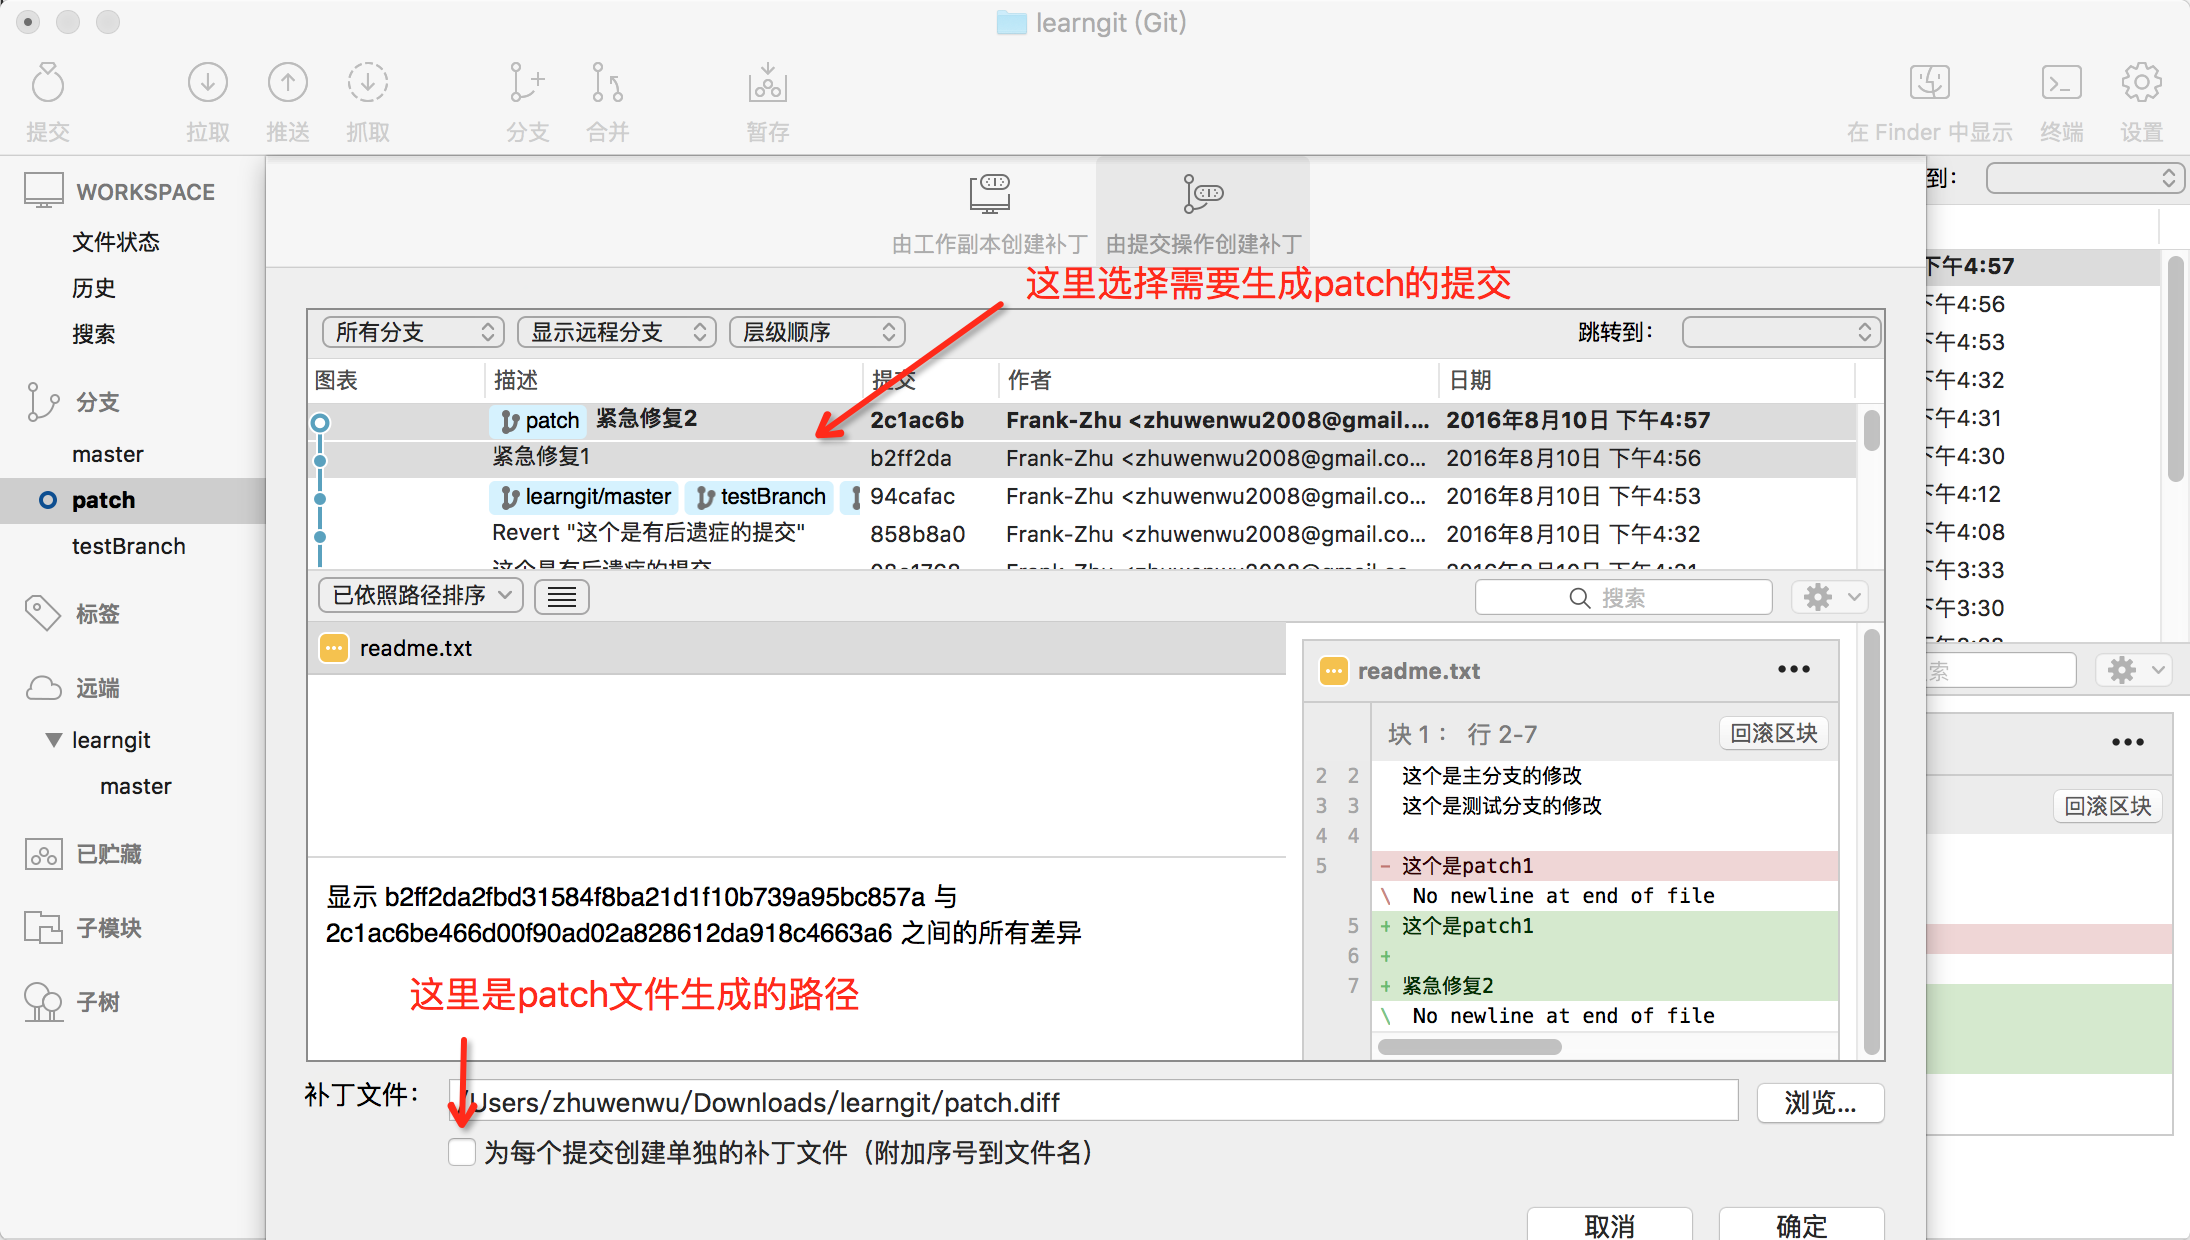This screenshot has height=1240, width=2190.
Task: Click the 补丁文件 path input field
Action: [x=1095, y=1102]
